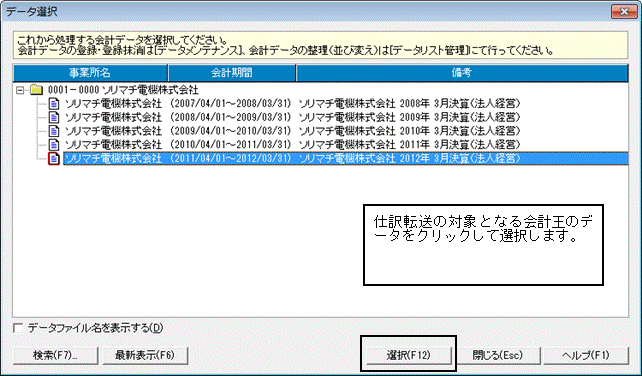Click the 選択(F12) button
This screenshot has width=642, height=376.
pos(409,356)
